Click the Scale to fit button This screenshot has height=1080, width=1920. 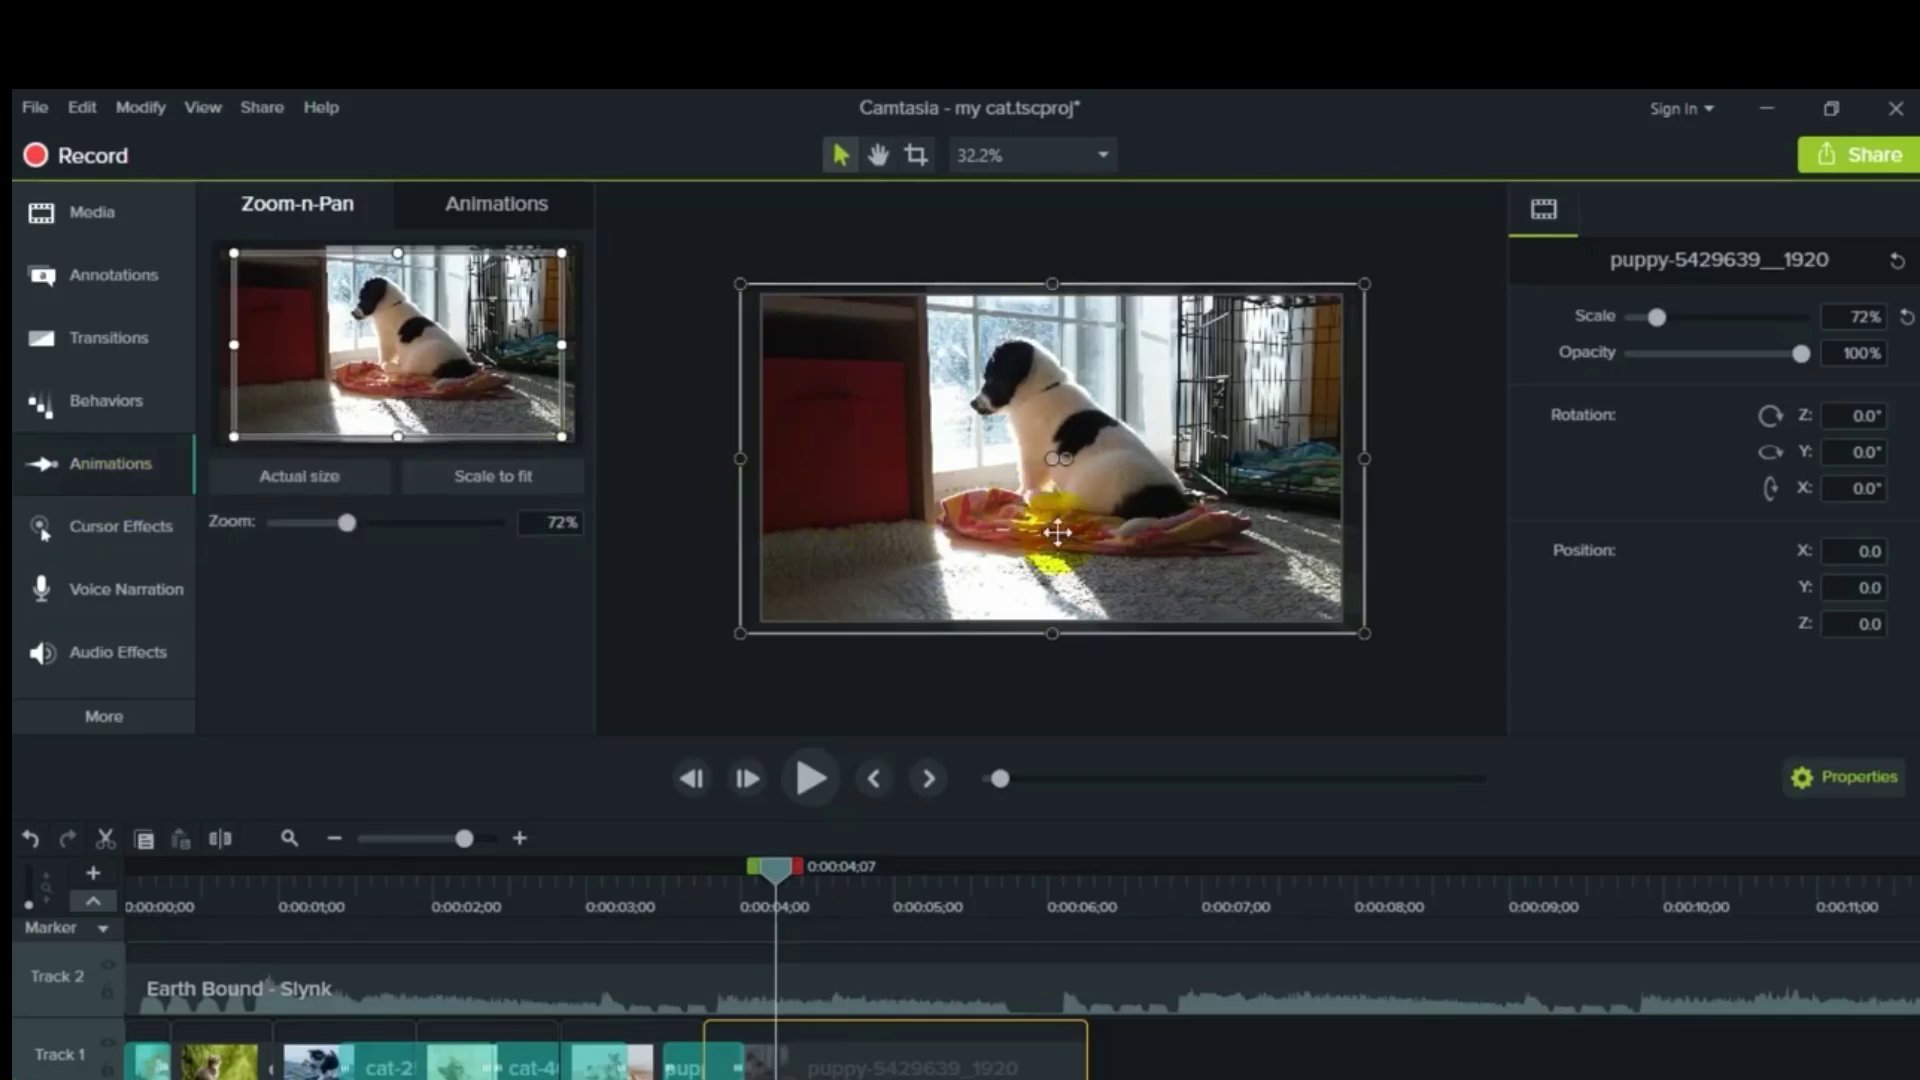[493, 476]
